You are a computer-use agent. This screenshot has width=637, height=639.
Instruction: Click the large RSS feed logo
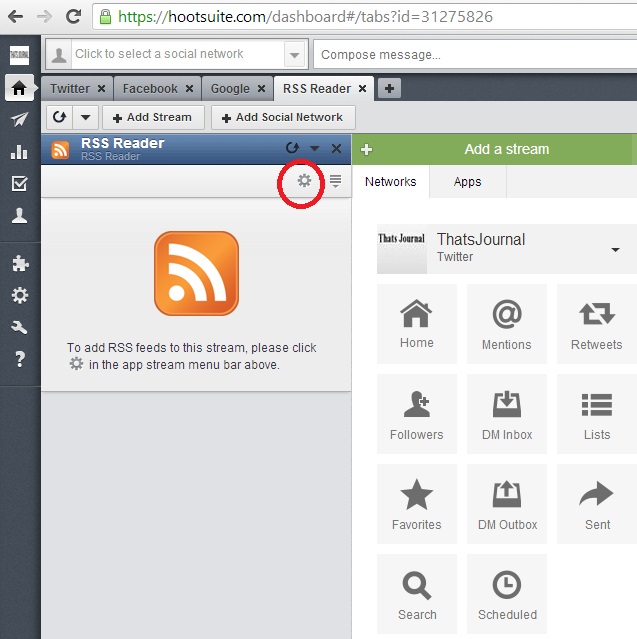coord(196,273)
